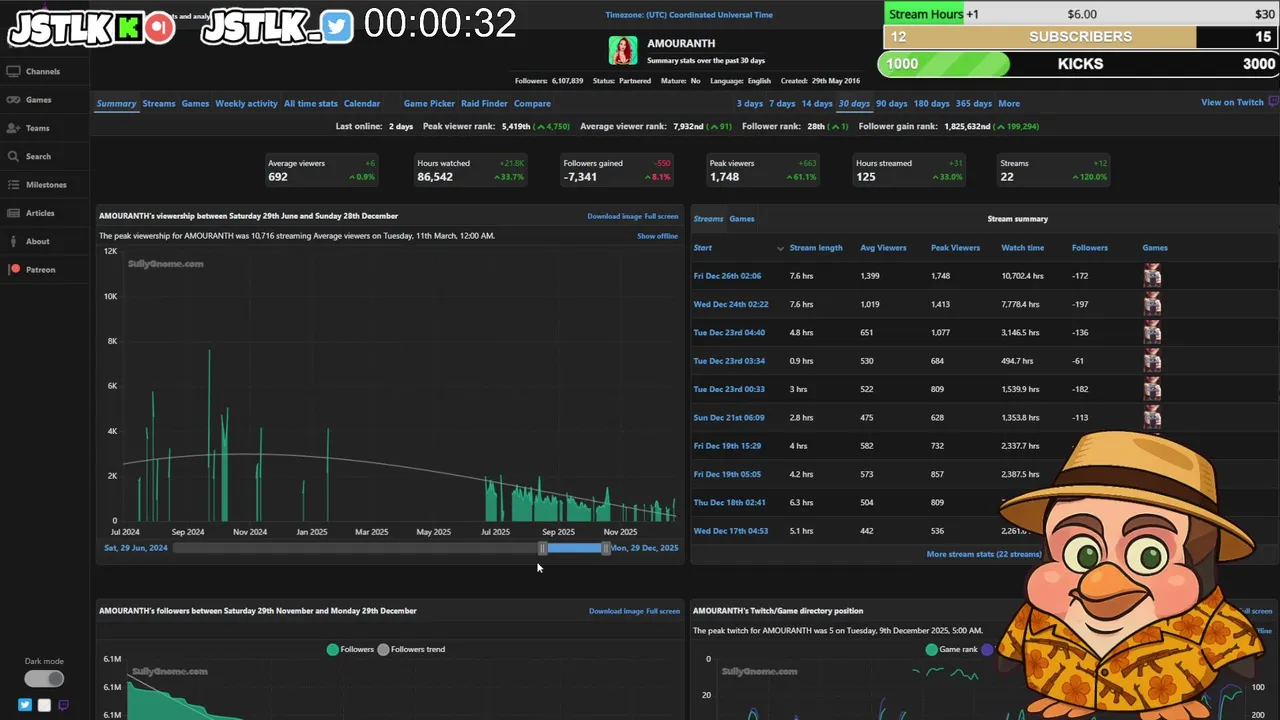Select the 365 days time range
Screen dimensions: 1280x720
(x=974, y=103)
